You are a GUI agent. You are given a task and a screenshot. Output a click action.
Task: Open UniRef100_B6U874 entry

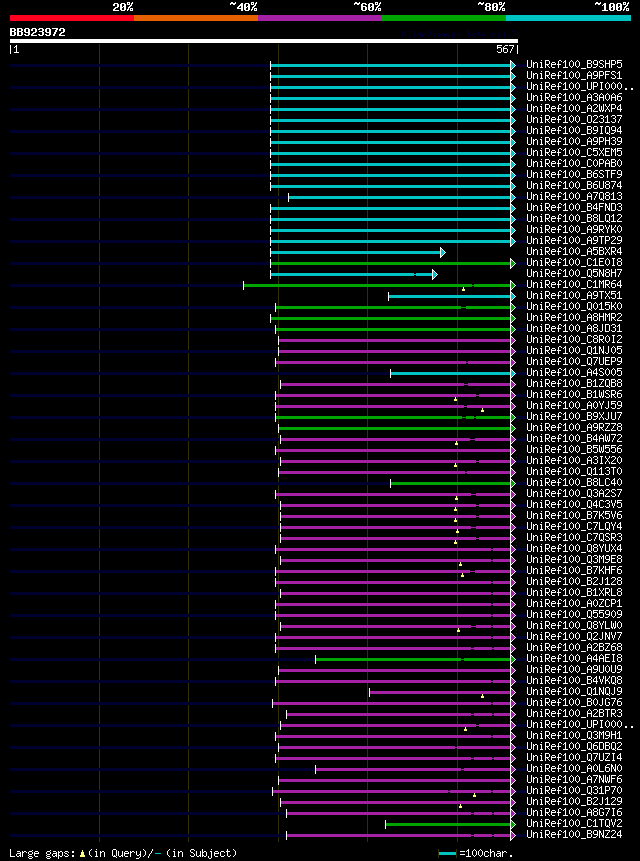(x=574, y=186)
